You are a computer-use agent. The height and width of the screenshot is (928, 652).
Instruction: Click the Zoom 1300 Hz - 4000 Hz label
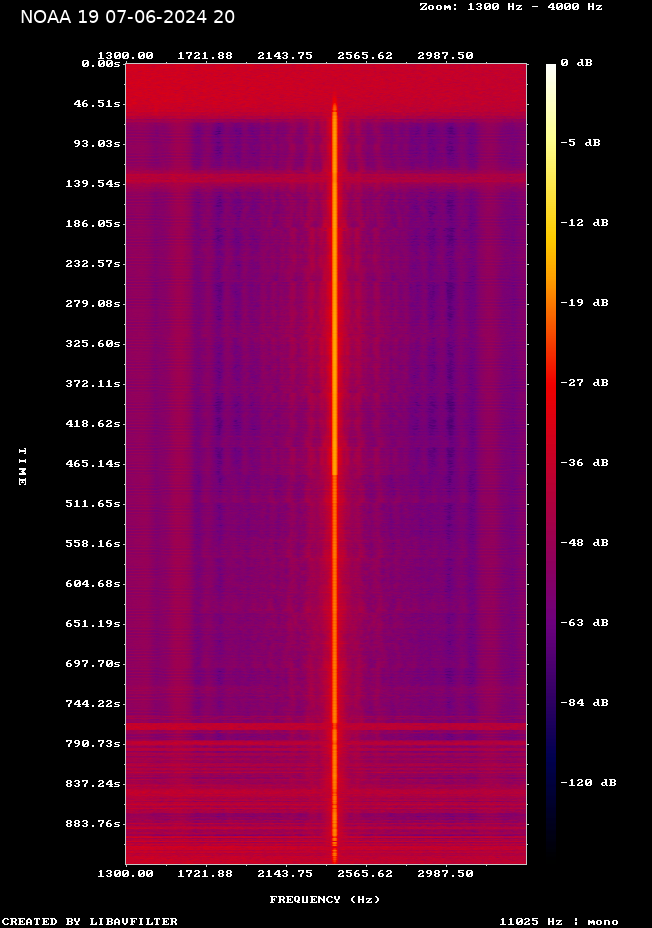pos(510,6)
